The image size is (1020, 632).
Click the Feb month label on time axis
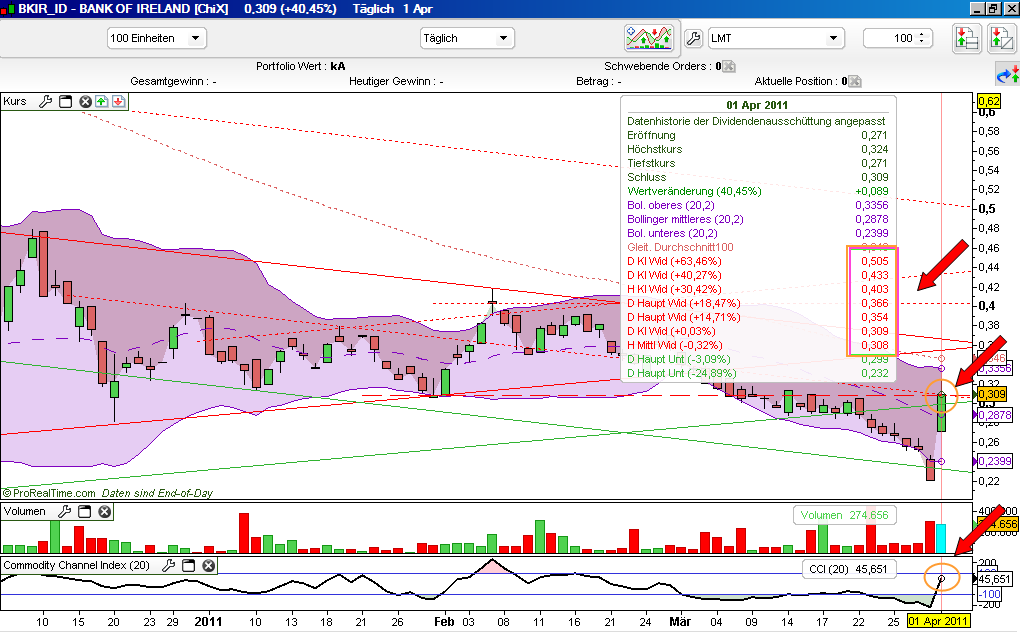coord(444,622)
